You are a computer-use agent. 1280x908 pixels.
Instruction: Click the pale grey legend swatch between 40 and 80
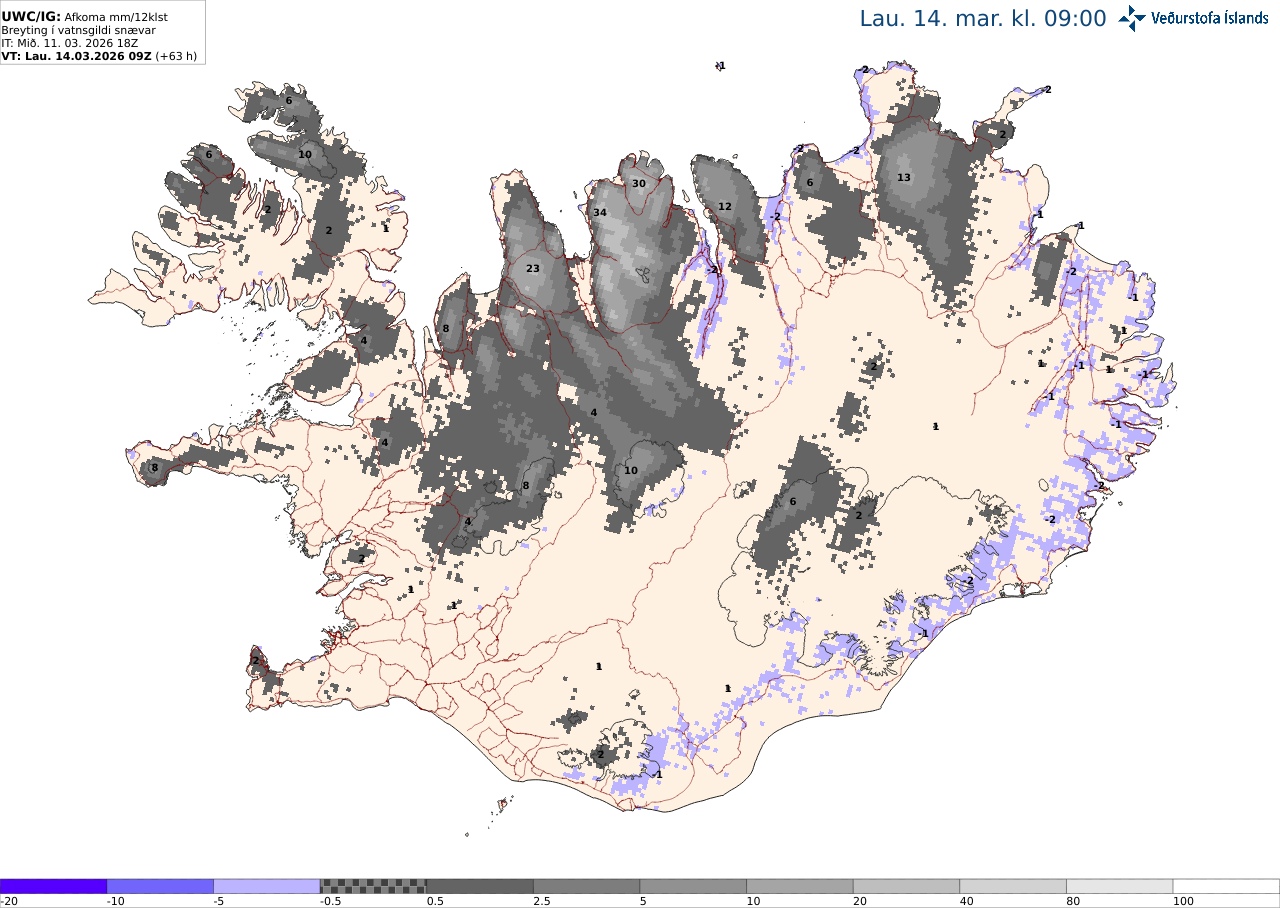point(1013,886)
